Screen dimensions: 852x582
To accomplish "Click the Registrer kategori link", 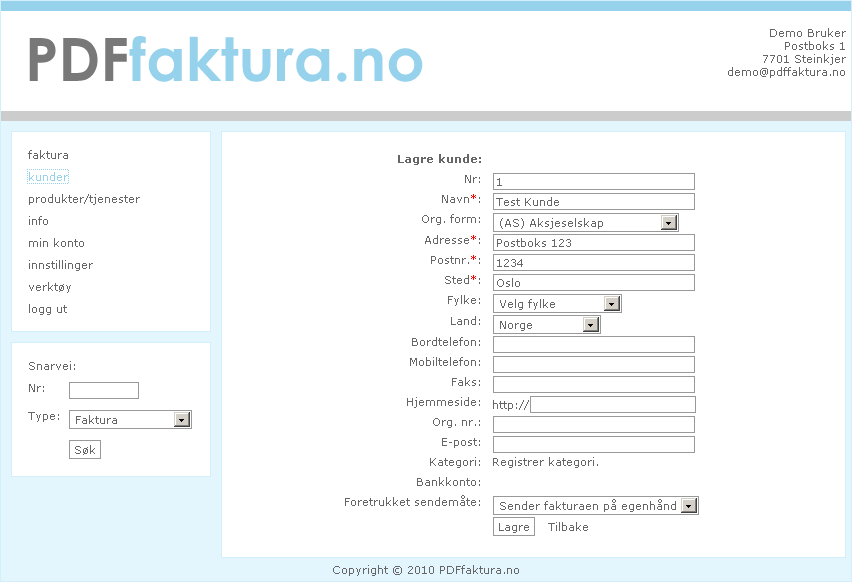I will [546, 462].
